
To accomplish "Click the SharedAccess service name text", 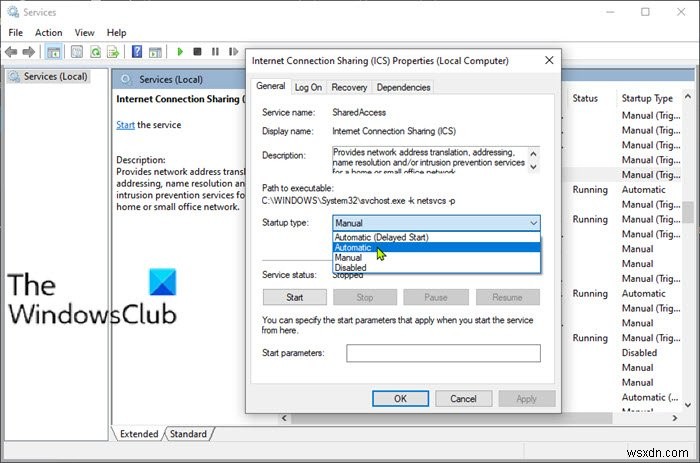I will (x=359, y=113).
